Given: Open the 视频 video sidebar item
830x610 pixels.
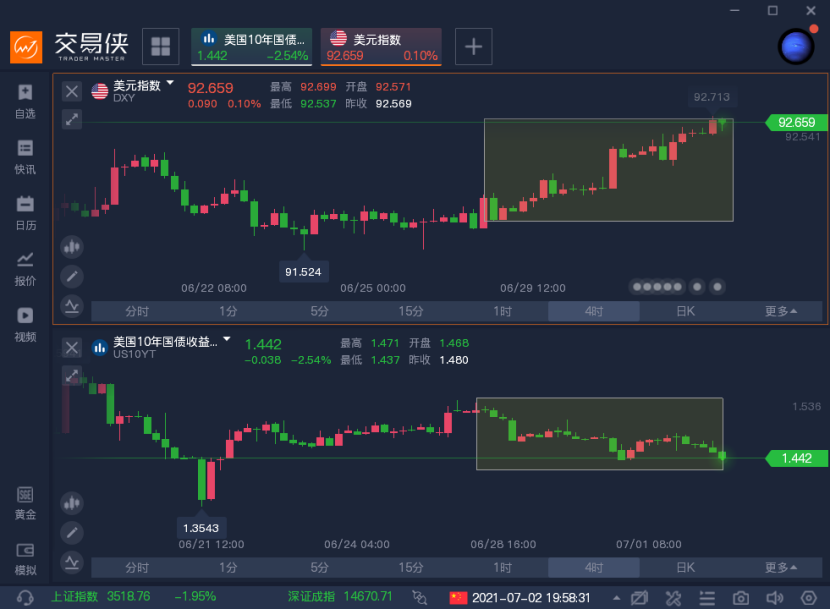Looking at the screenshot, I should pos(25,325).
